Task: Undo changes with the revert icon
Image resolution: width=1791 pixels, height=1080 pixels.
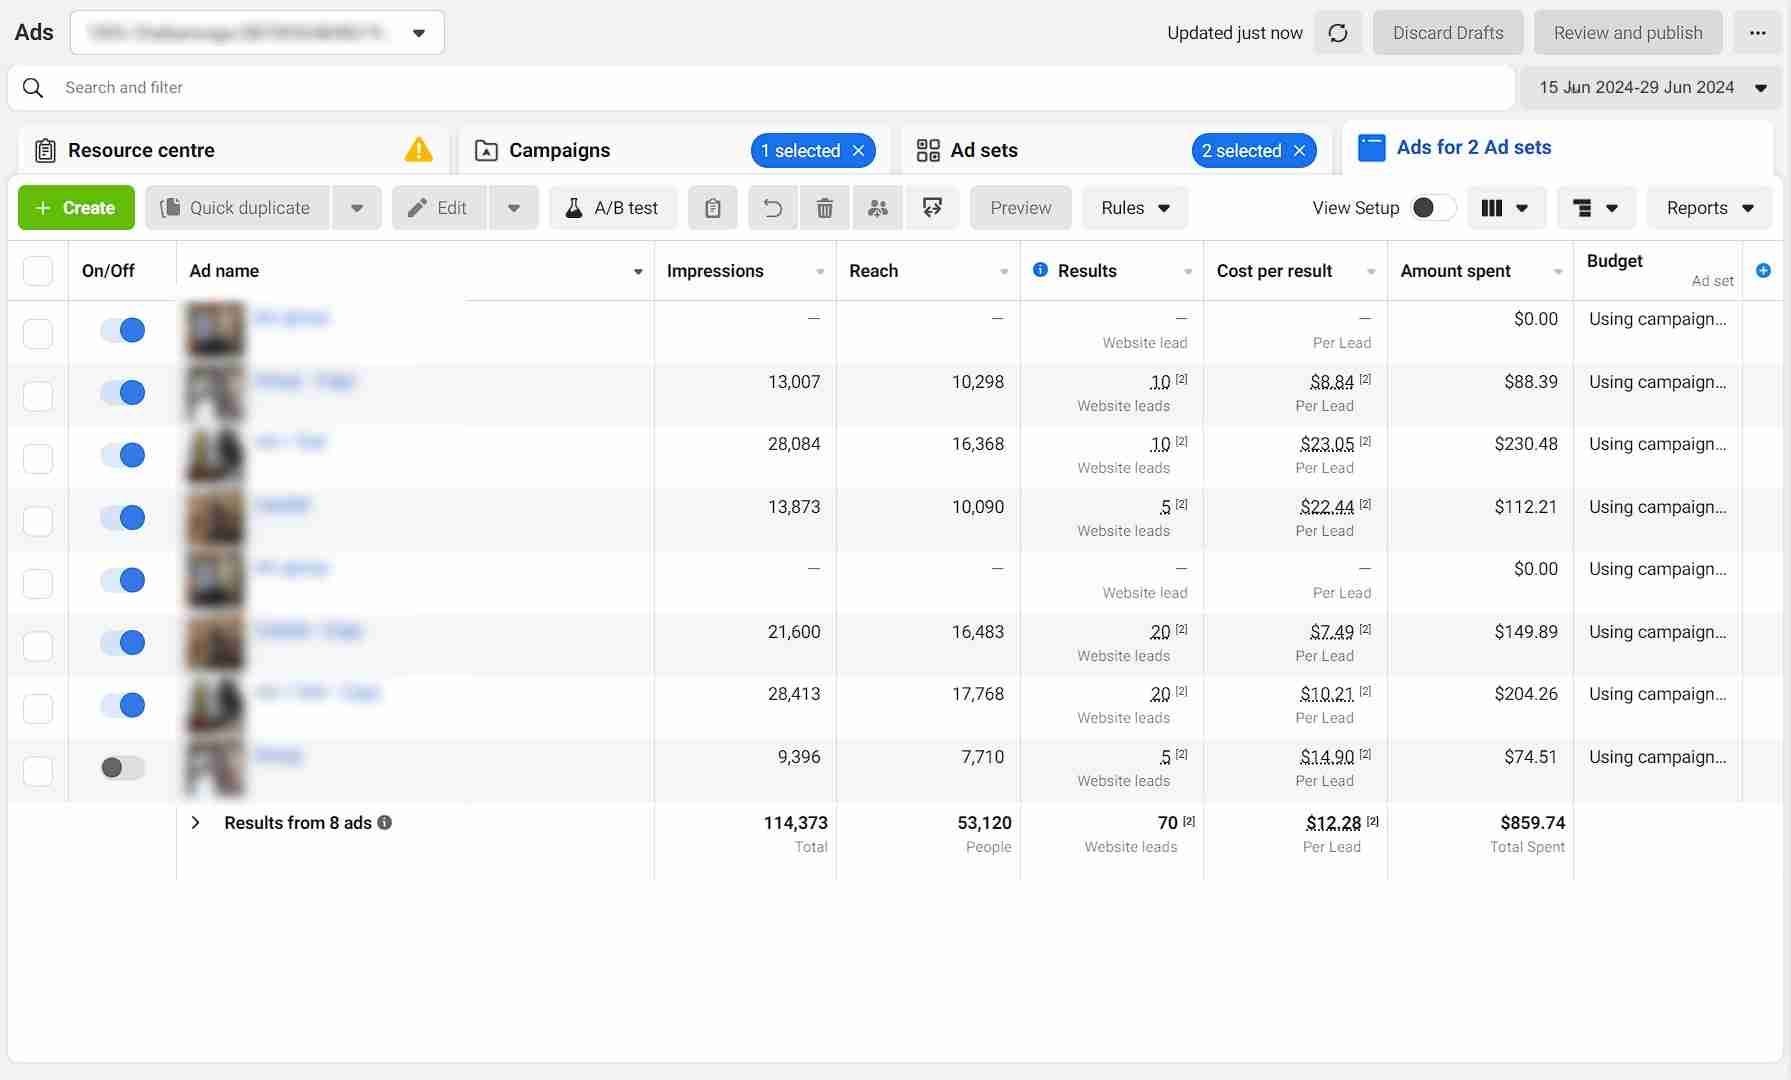Action: (x=771, y=208)
